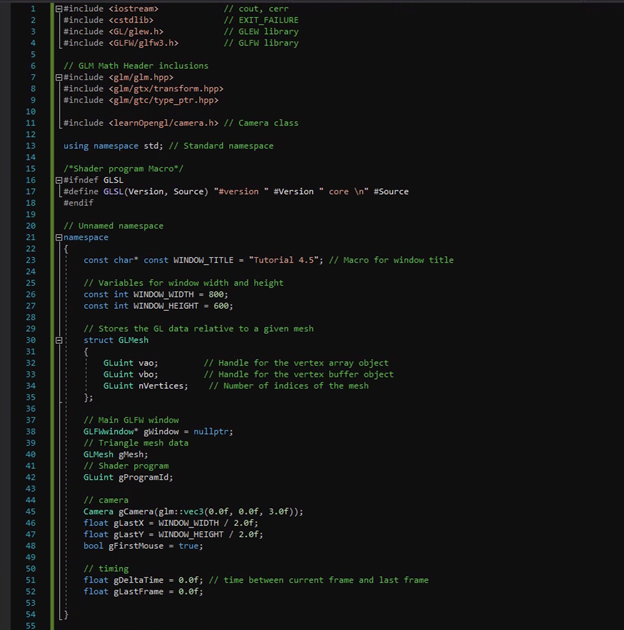
Task: Click the '// timing' comment
Action: click(106, 569)
